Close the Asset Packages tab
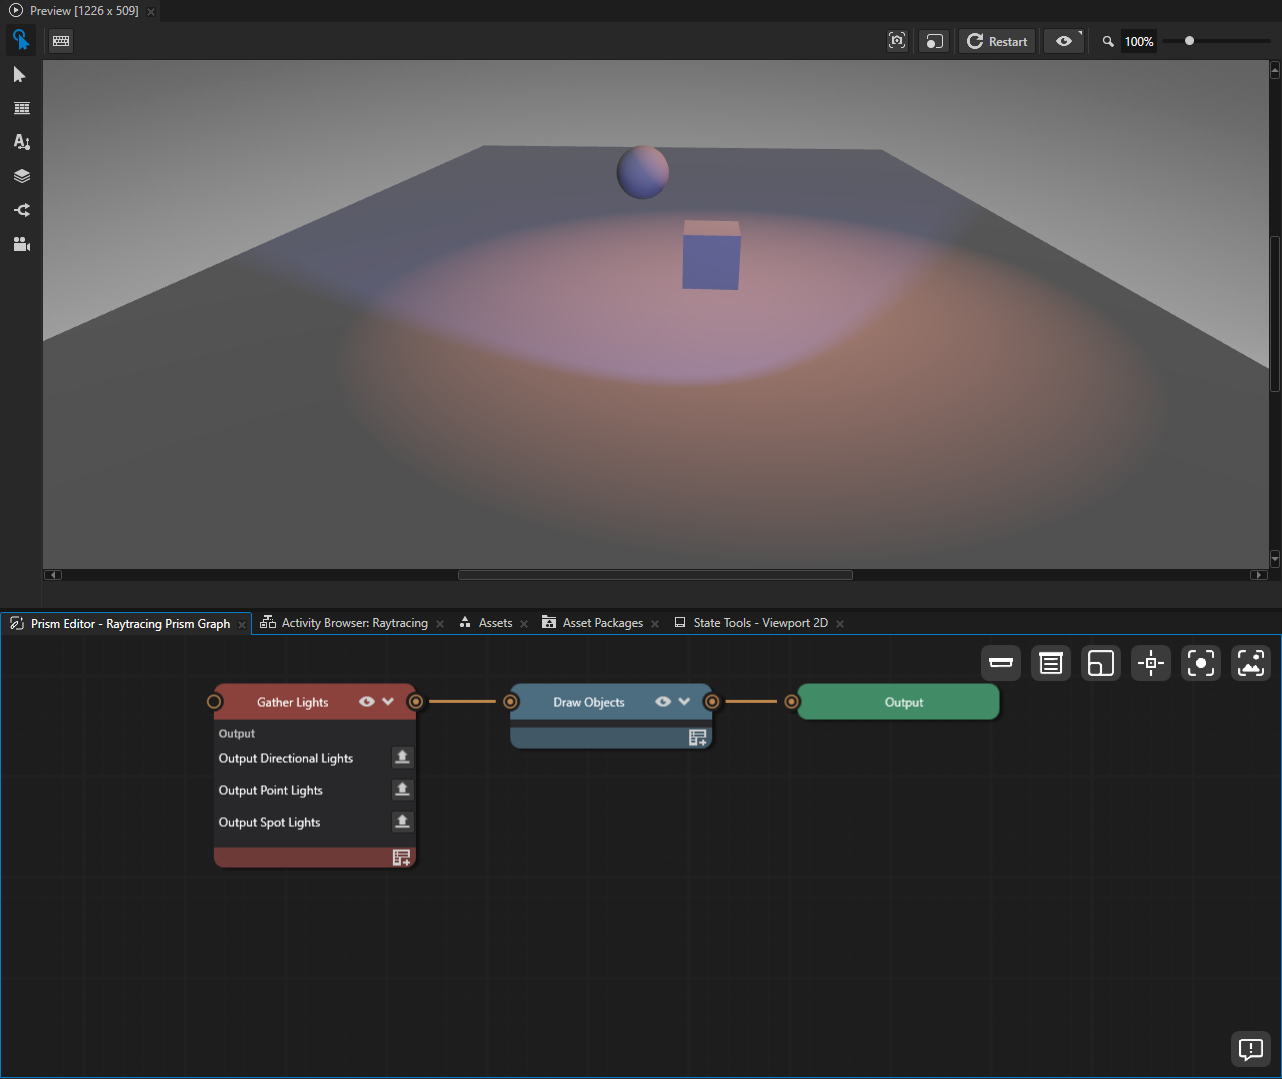This screenshot has width=1282, height=1079. coord(655,624)
